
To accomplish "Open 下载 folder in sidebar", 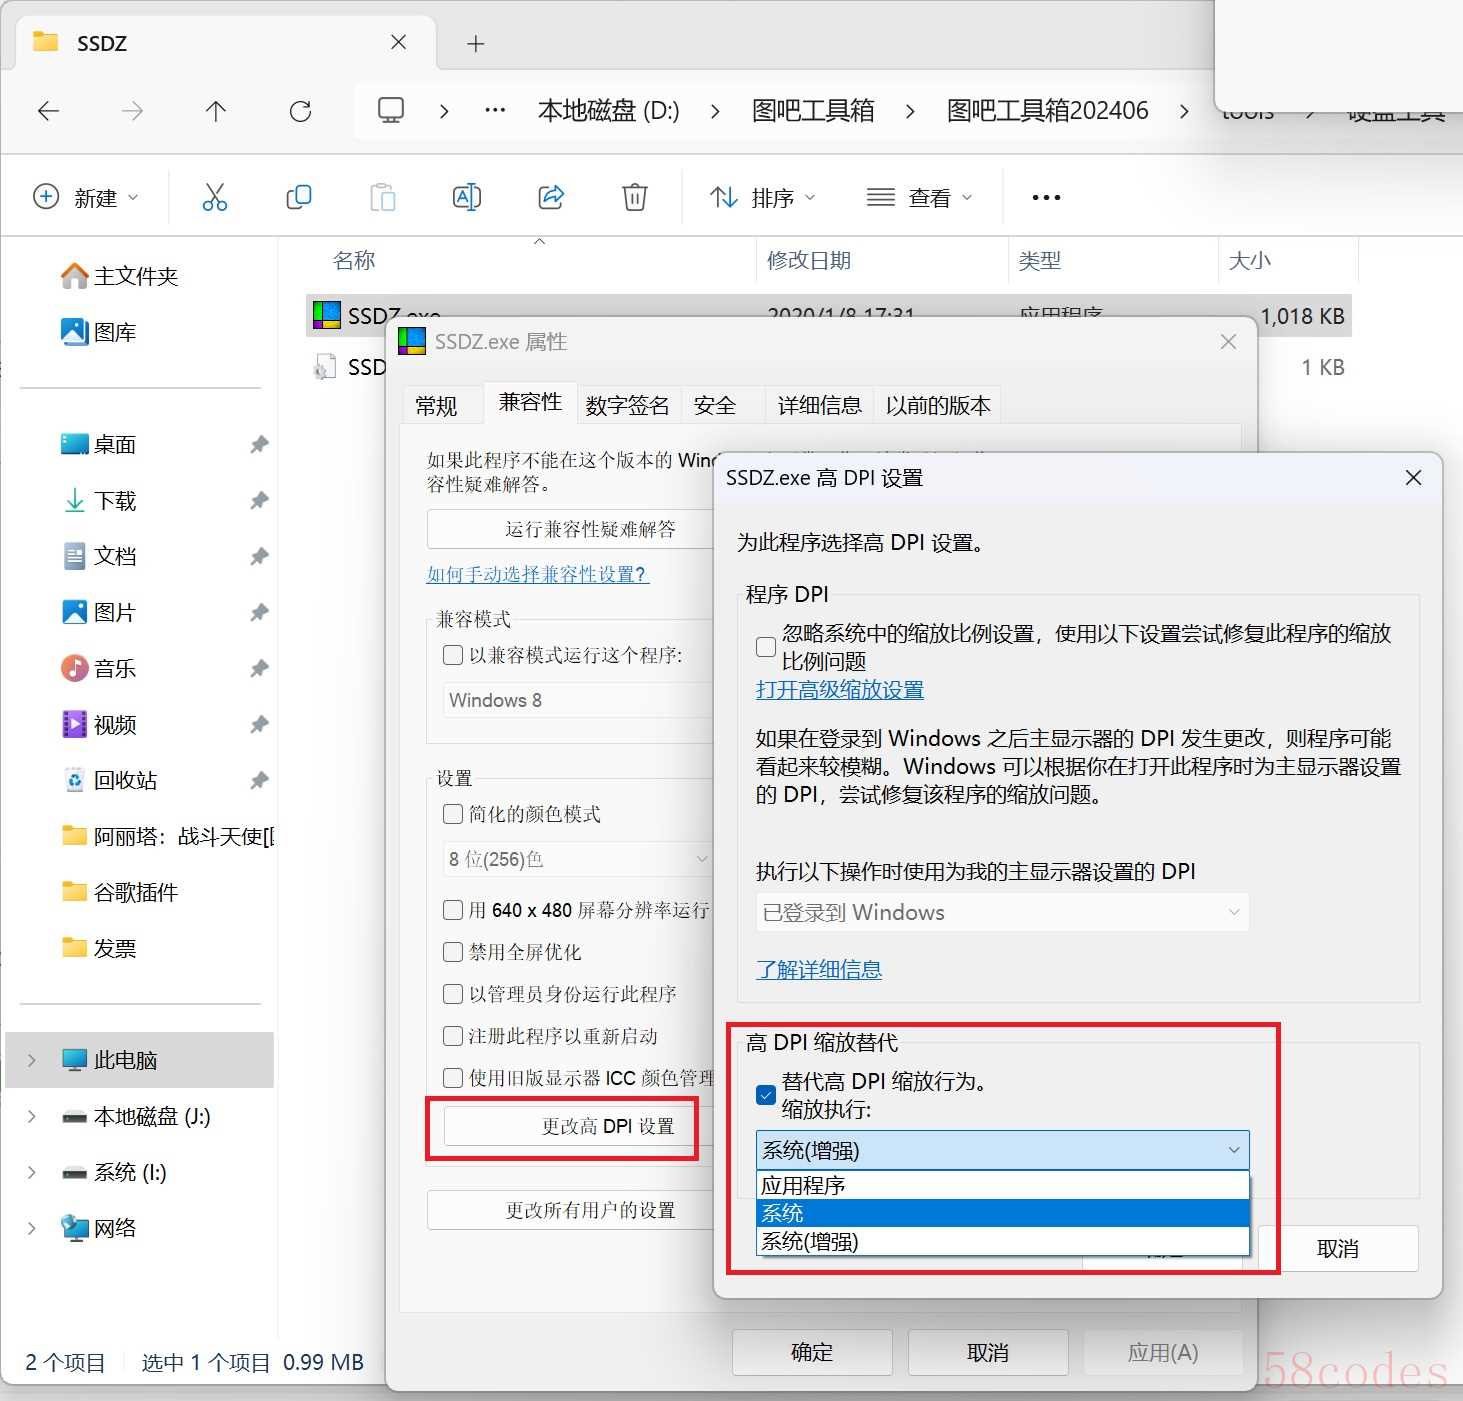I will [x=114, y=500].
